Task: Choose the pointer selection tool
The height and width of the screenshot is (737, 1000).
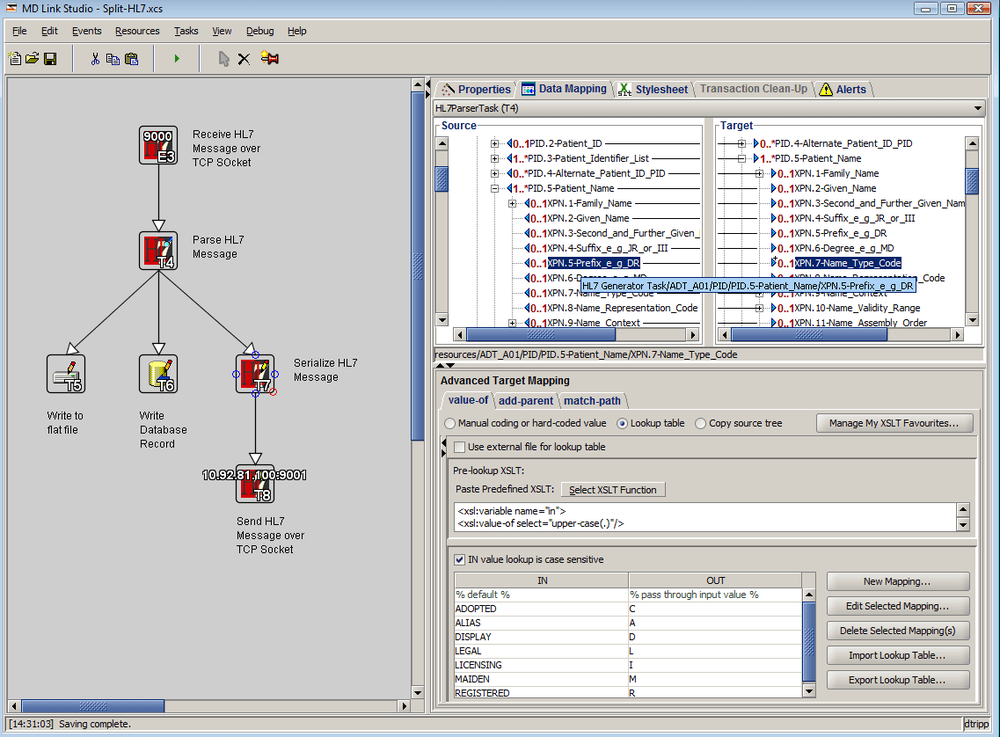Action: [223, 59]
